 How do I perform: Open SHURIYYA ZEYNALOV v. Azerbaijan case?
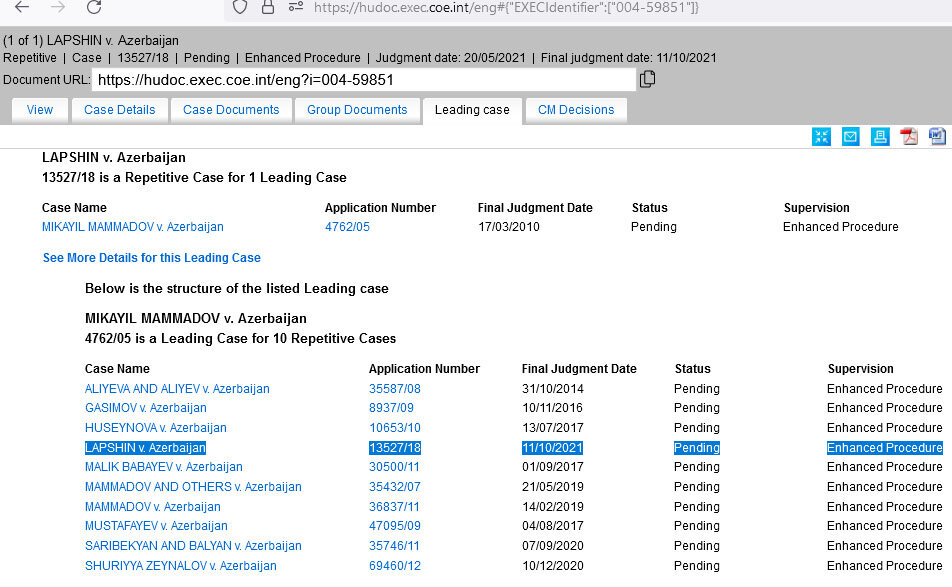coord(180,565)
